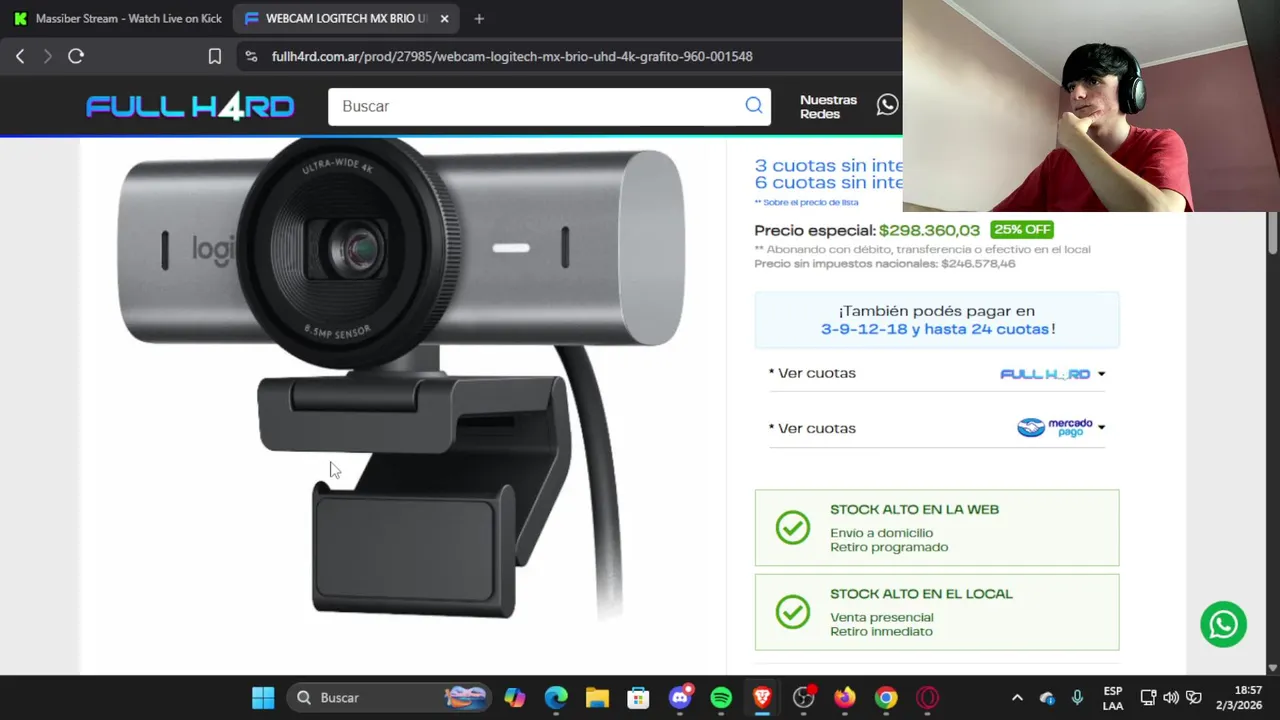
Task: Click the address bar URL
Action: click(512, 56)
